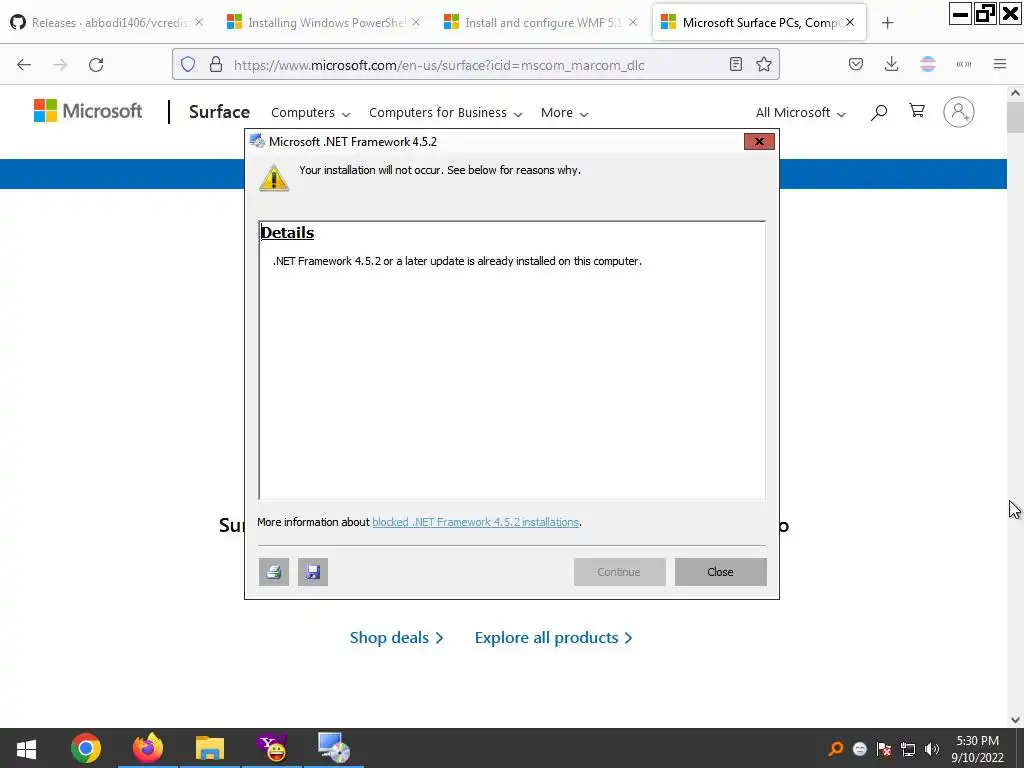1024x768 pixels.
Task: Click the Yahoo Messenger taskbar icon
Action: [272, 748]
